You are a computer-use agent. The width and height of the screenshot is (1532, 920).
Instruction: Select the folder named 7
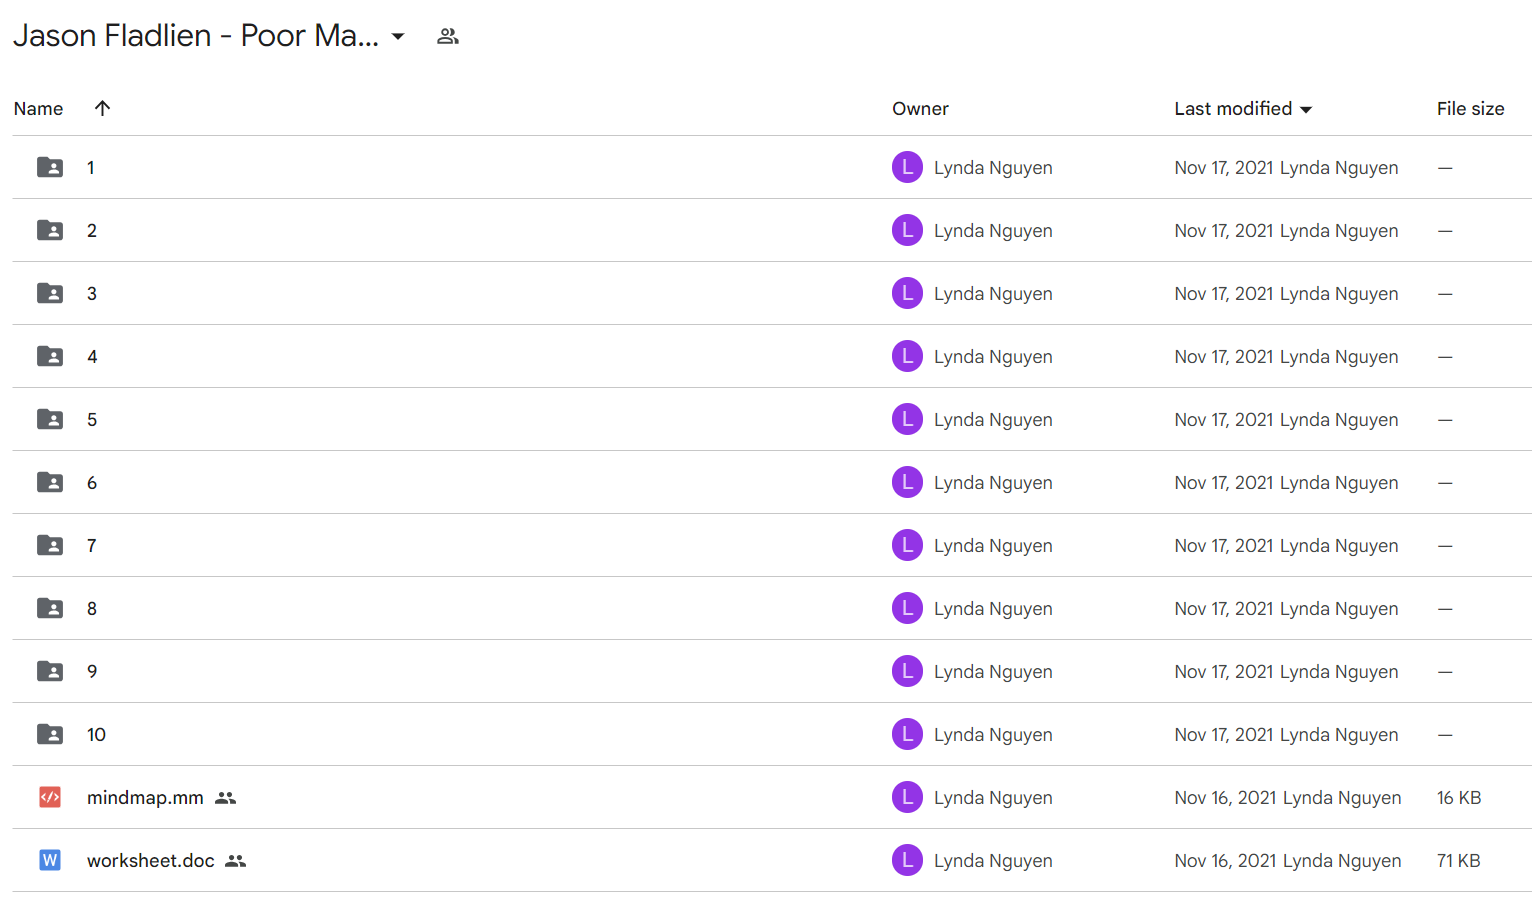tap(92, 546)
